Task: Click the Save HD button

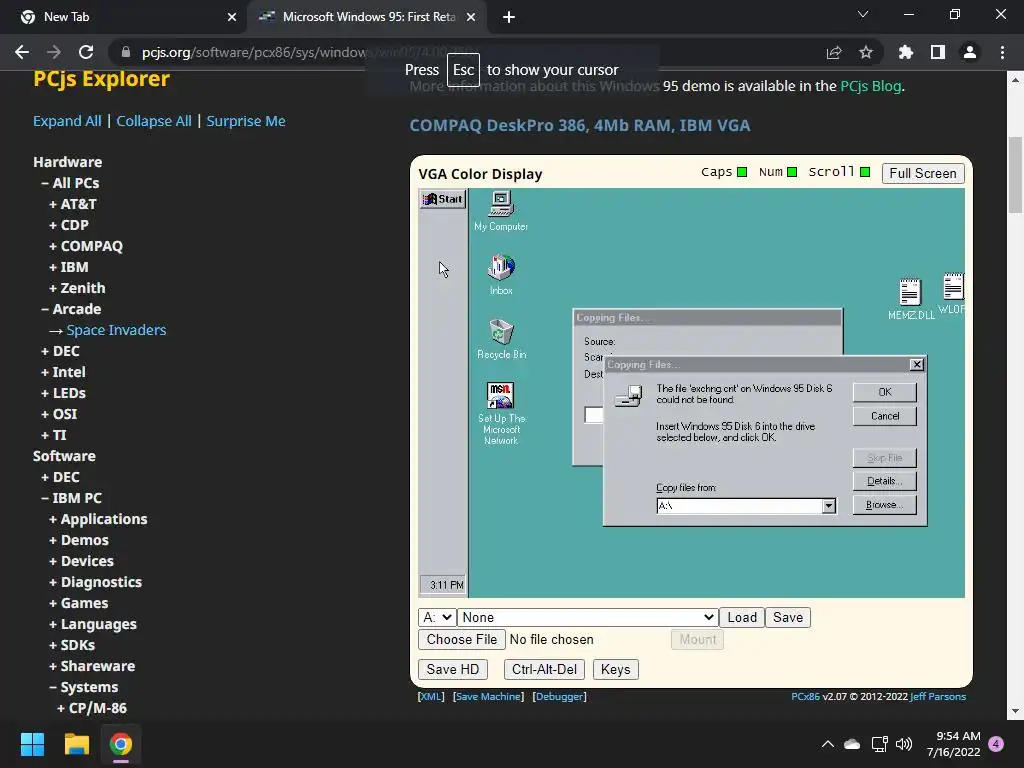Action: (x=453, y=669)
